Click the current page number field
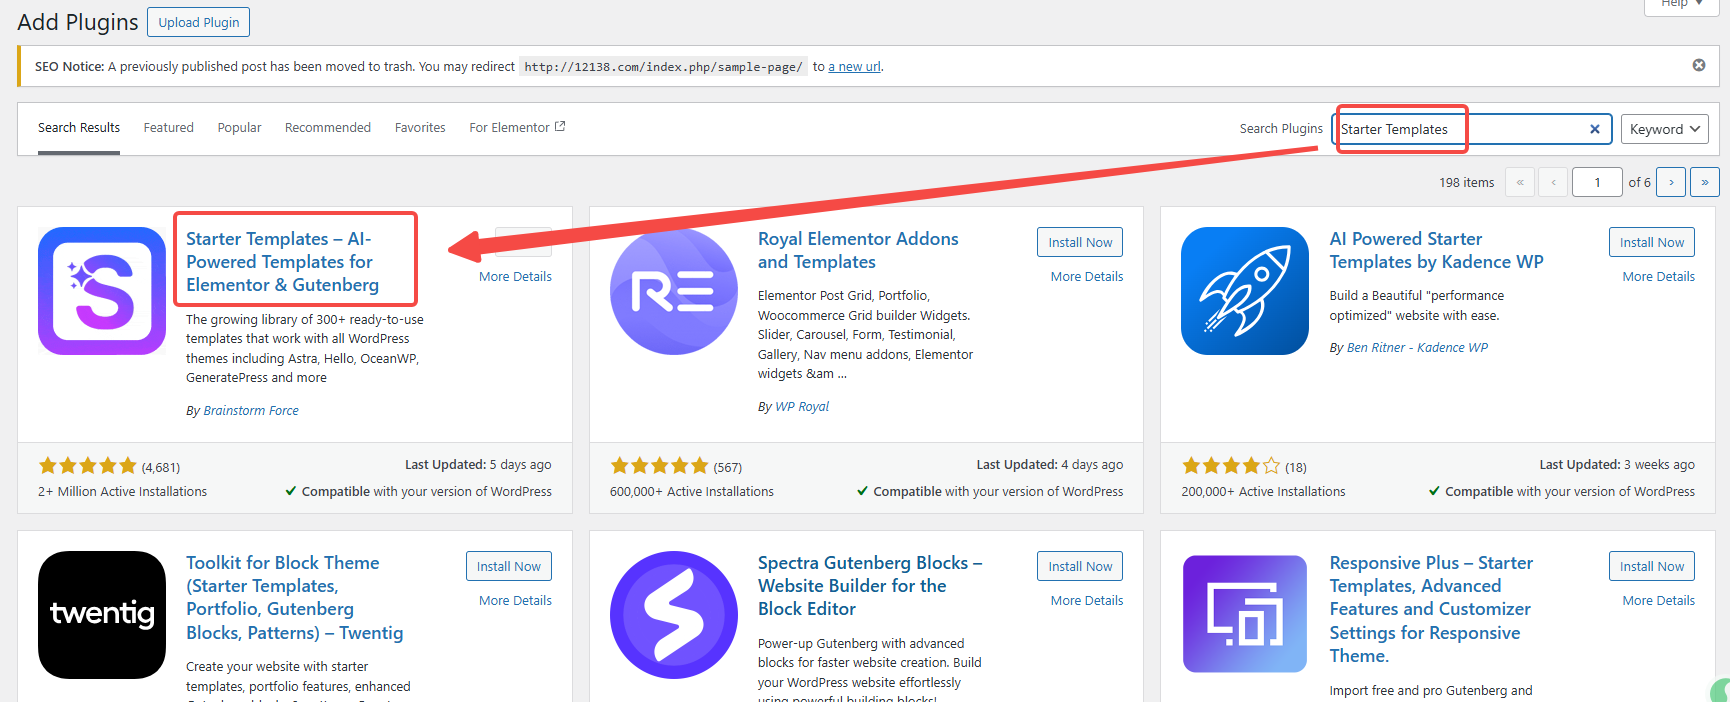Image resolution: width=1730 pixels, height=702 pixels. pos(1596,182)
